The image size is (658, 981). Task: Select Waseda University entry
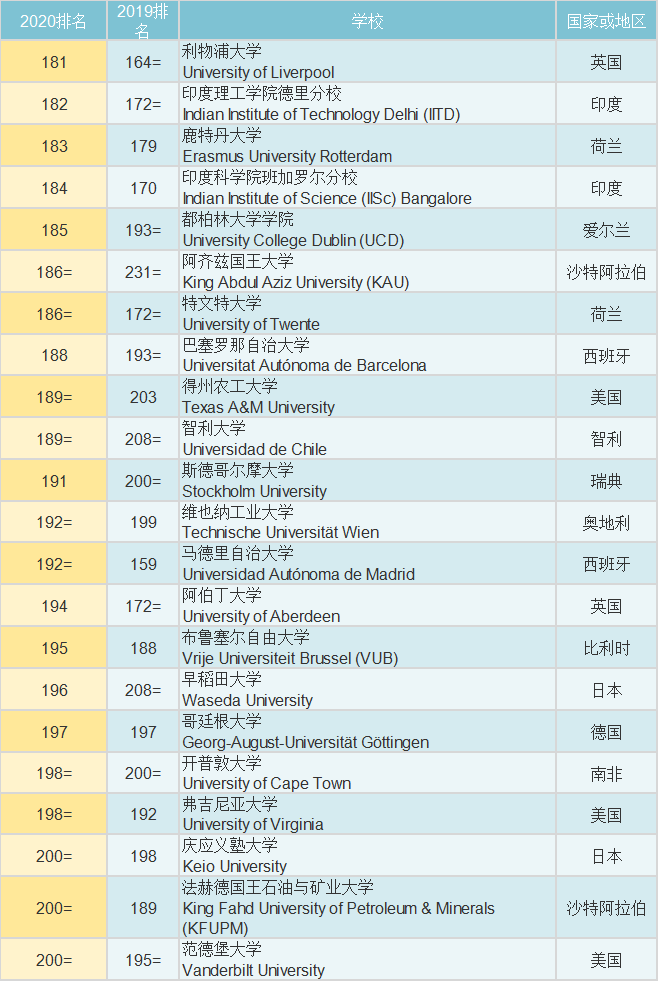248,700
